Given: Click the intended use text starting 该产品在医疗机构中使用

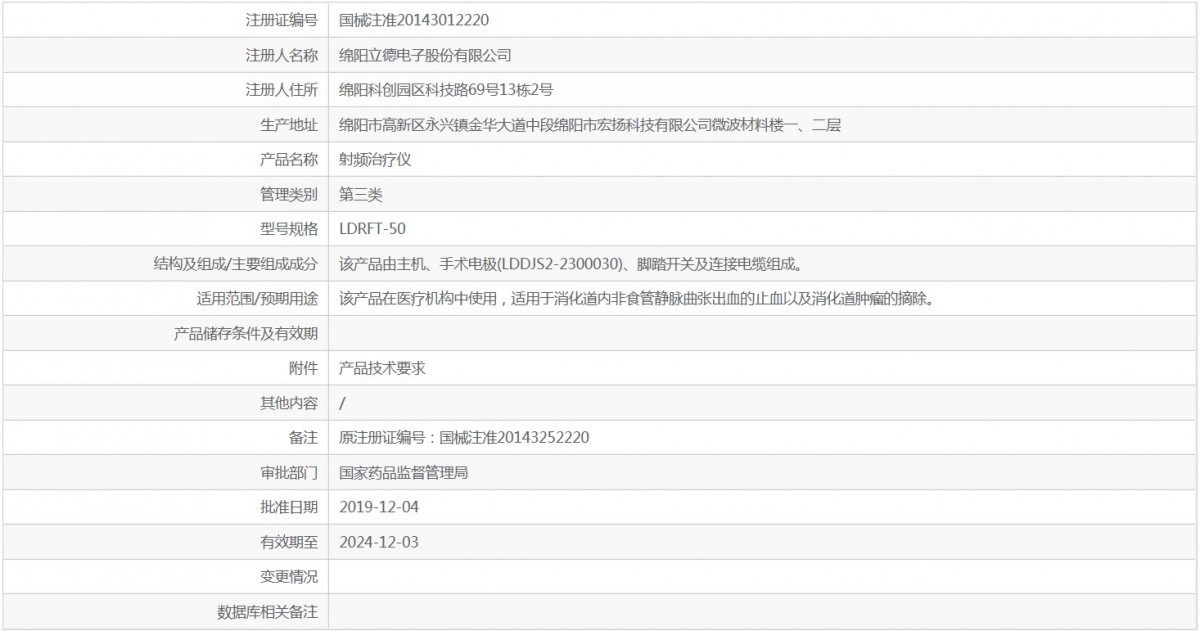Looking at the screenshot, I should [637, 298].
